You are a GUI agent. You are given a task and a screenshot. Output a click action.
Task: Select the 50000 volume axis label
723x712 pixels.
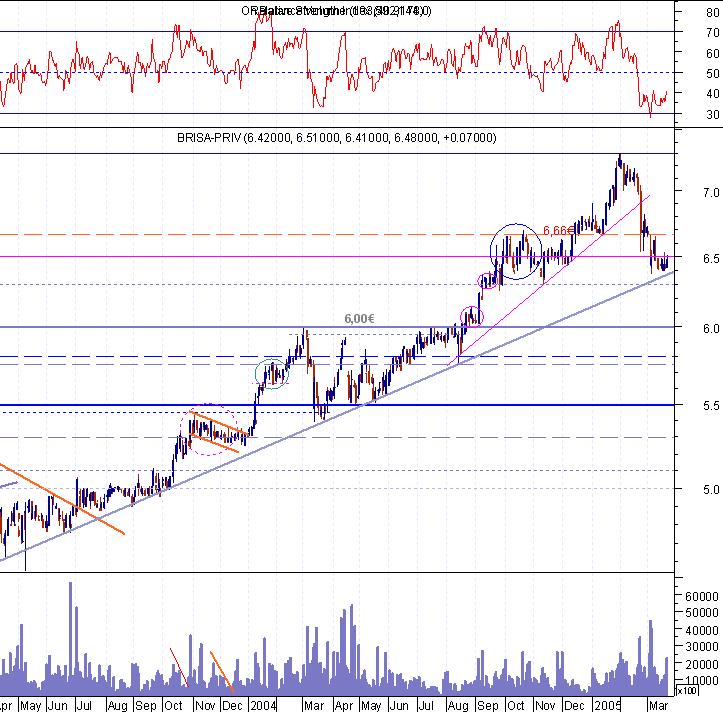pyautogui.click(x=701, y=613)
